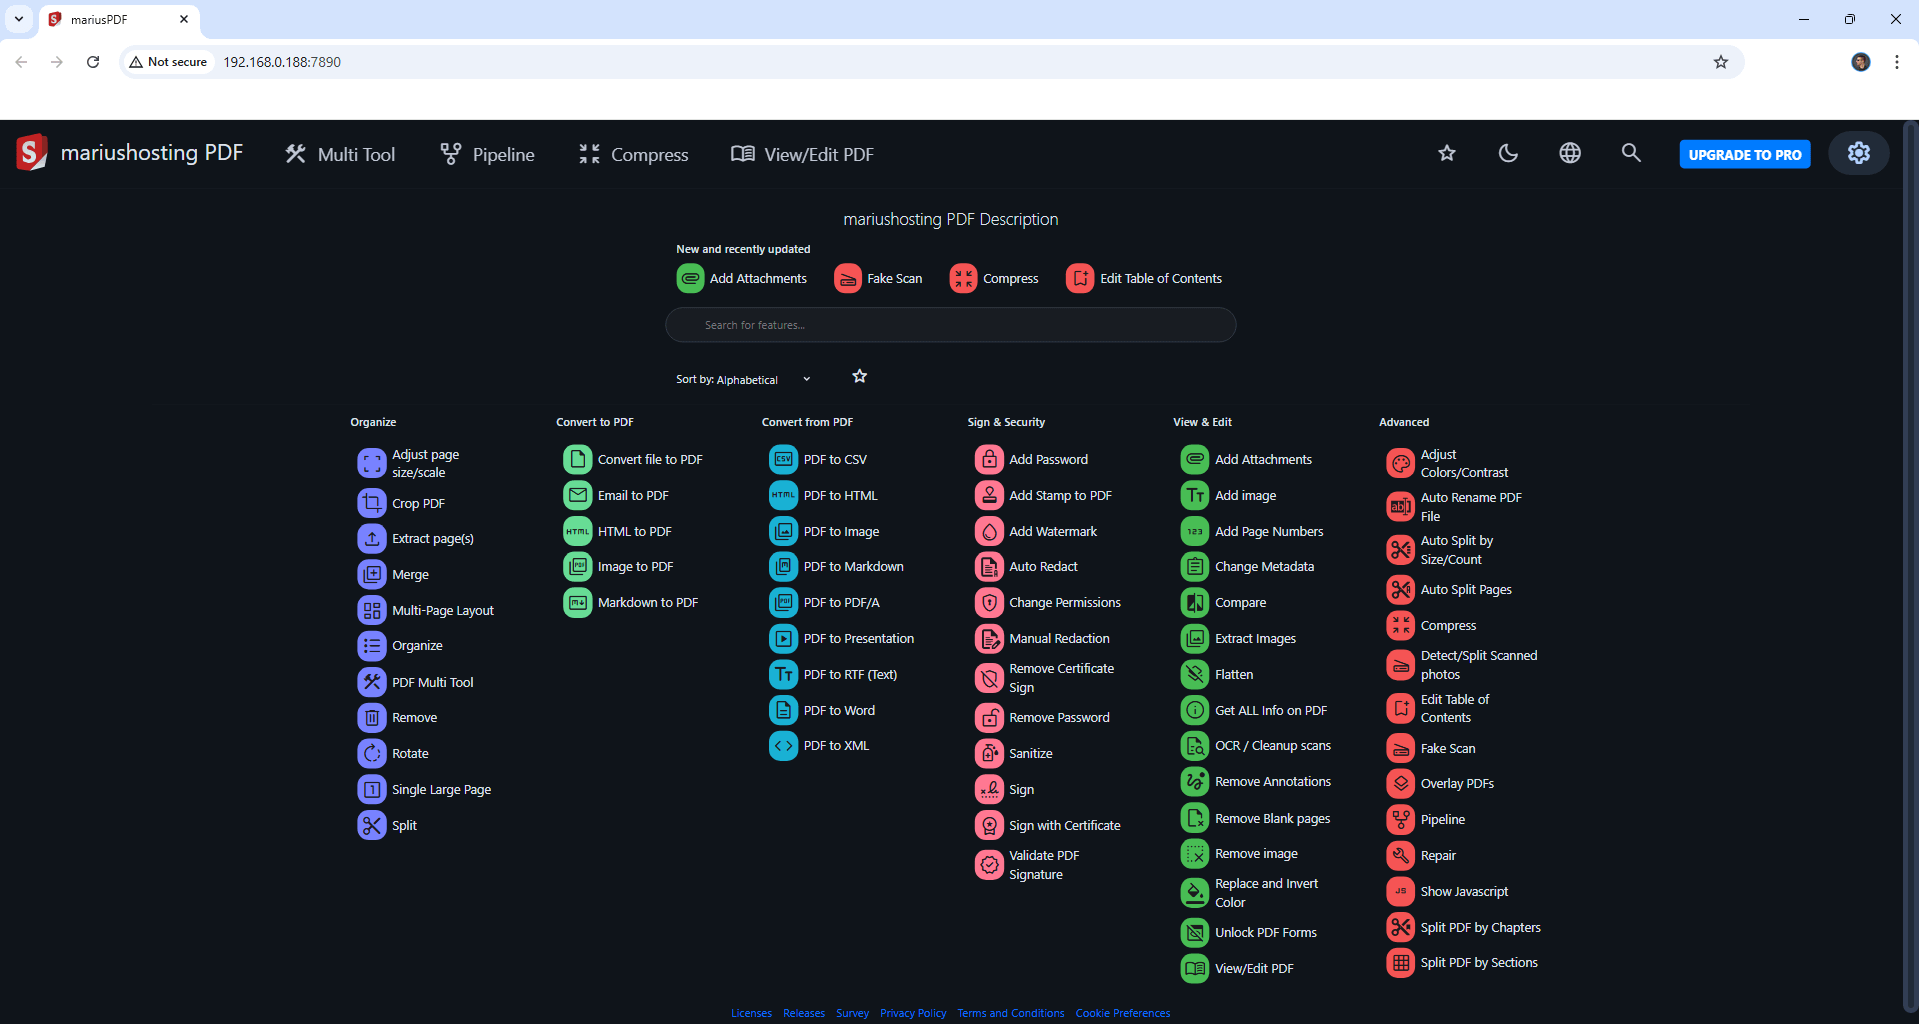Open the Compress nav item

pos(633,154)
